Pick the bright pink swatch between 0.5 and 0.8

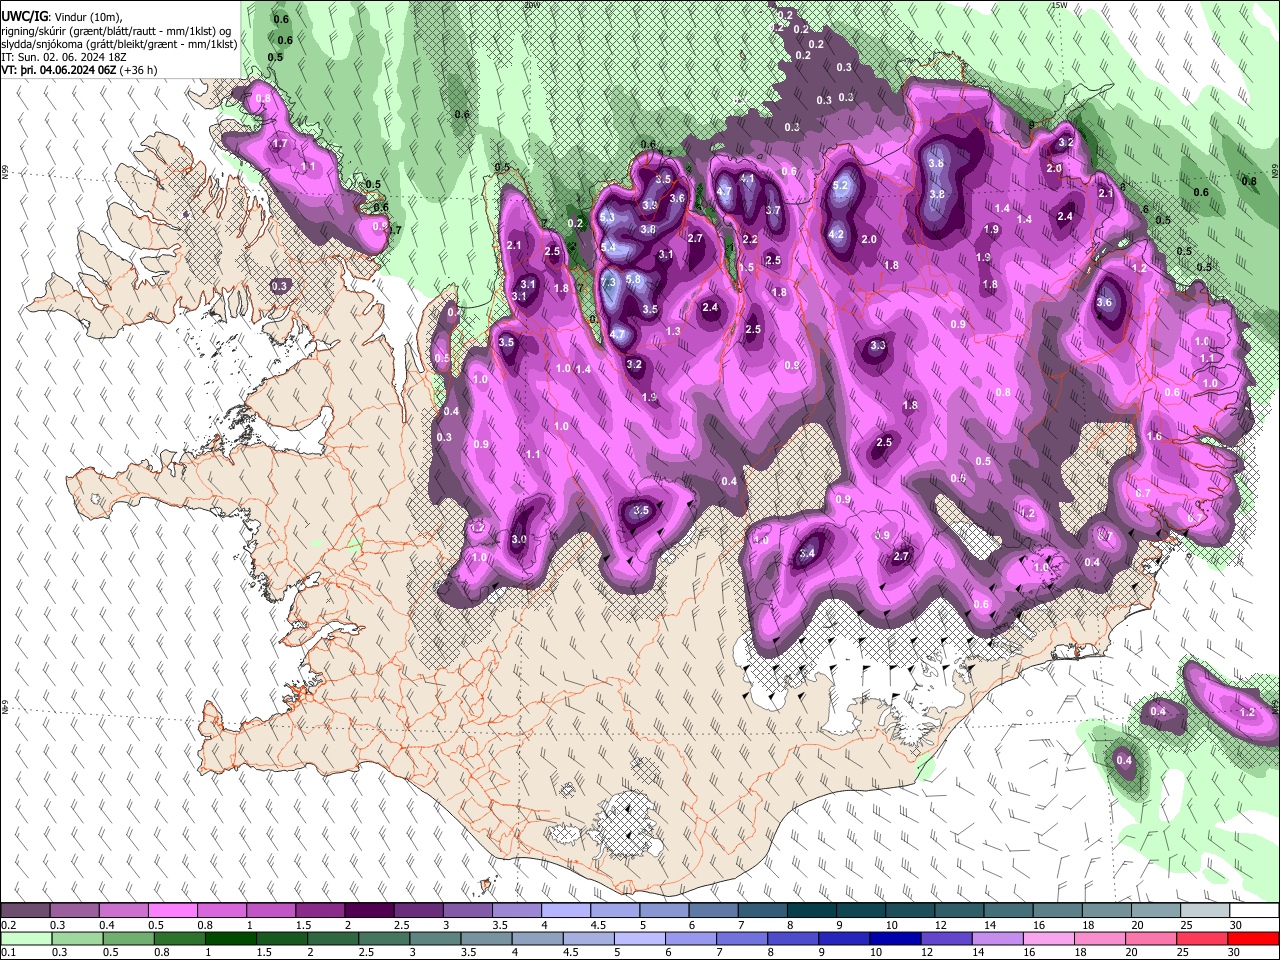[173, 911]
